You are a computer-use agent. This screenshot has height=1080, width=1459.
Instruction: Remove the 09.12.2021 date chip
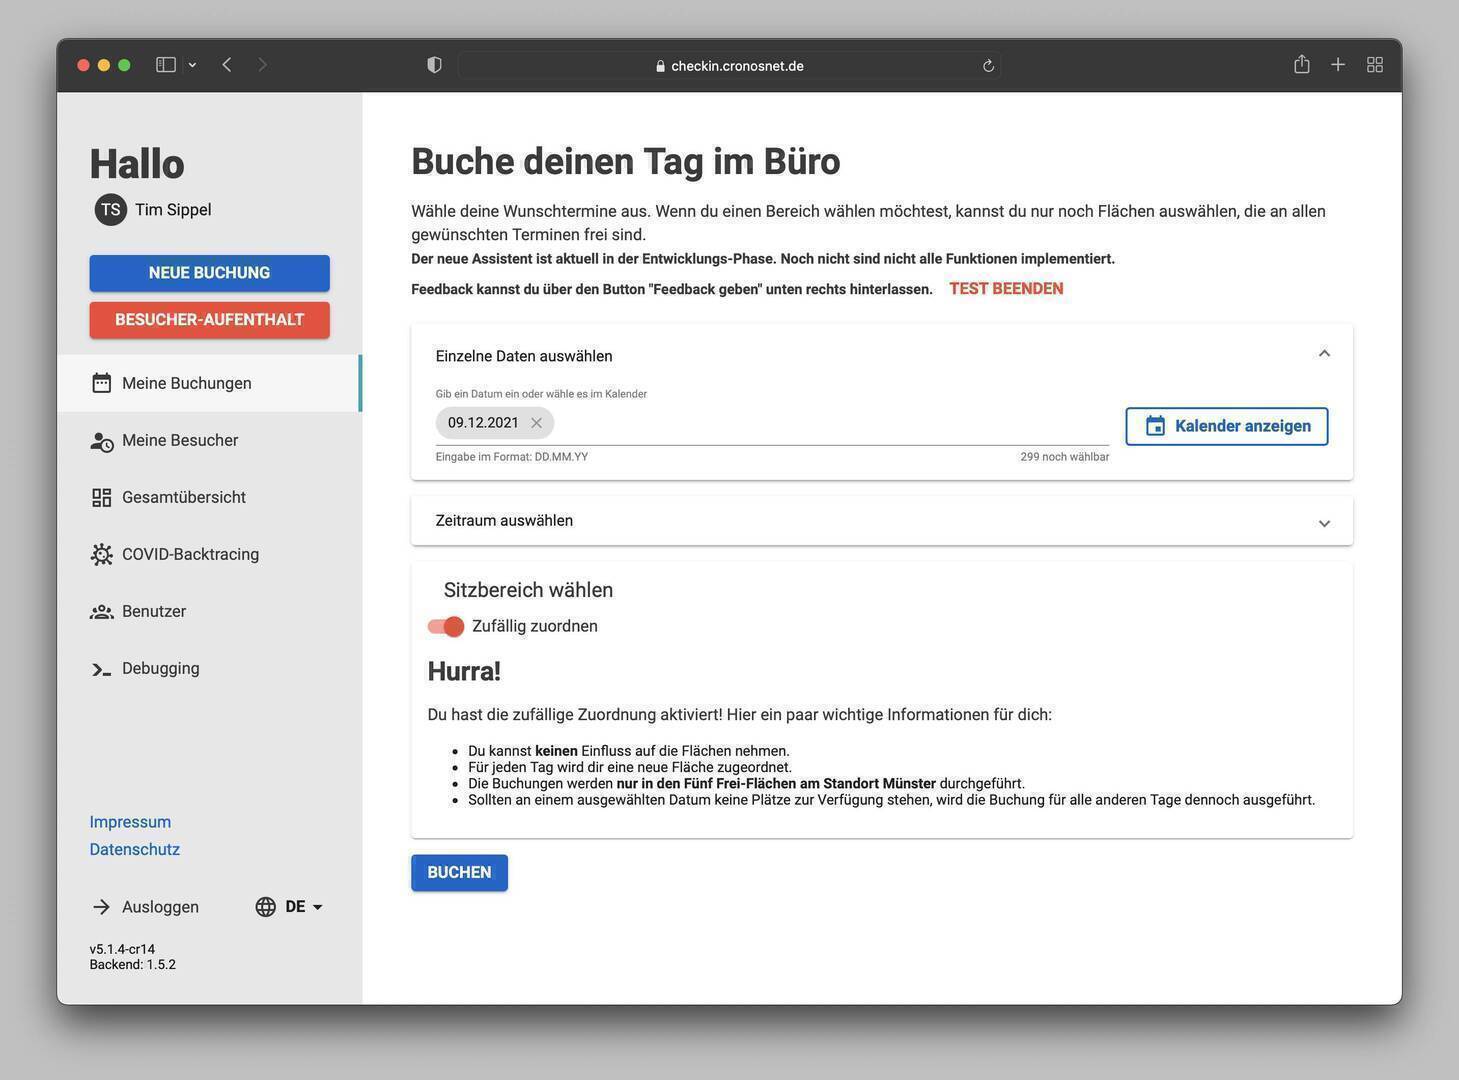pos(536,423)
